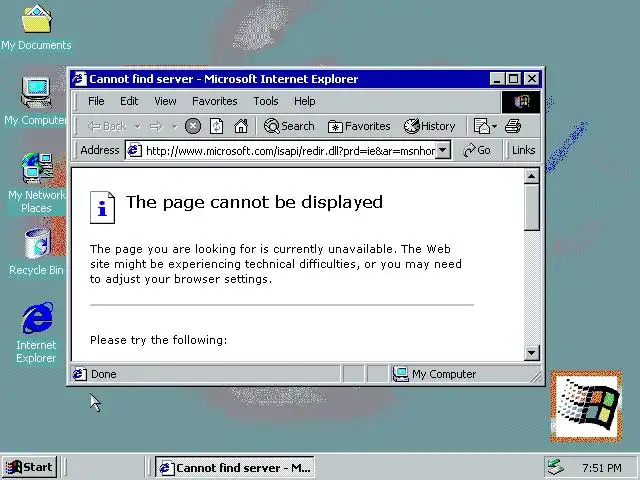Print the page with the printer icon

coord(513,126)
